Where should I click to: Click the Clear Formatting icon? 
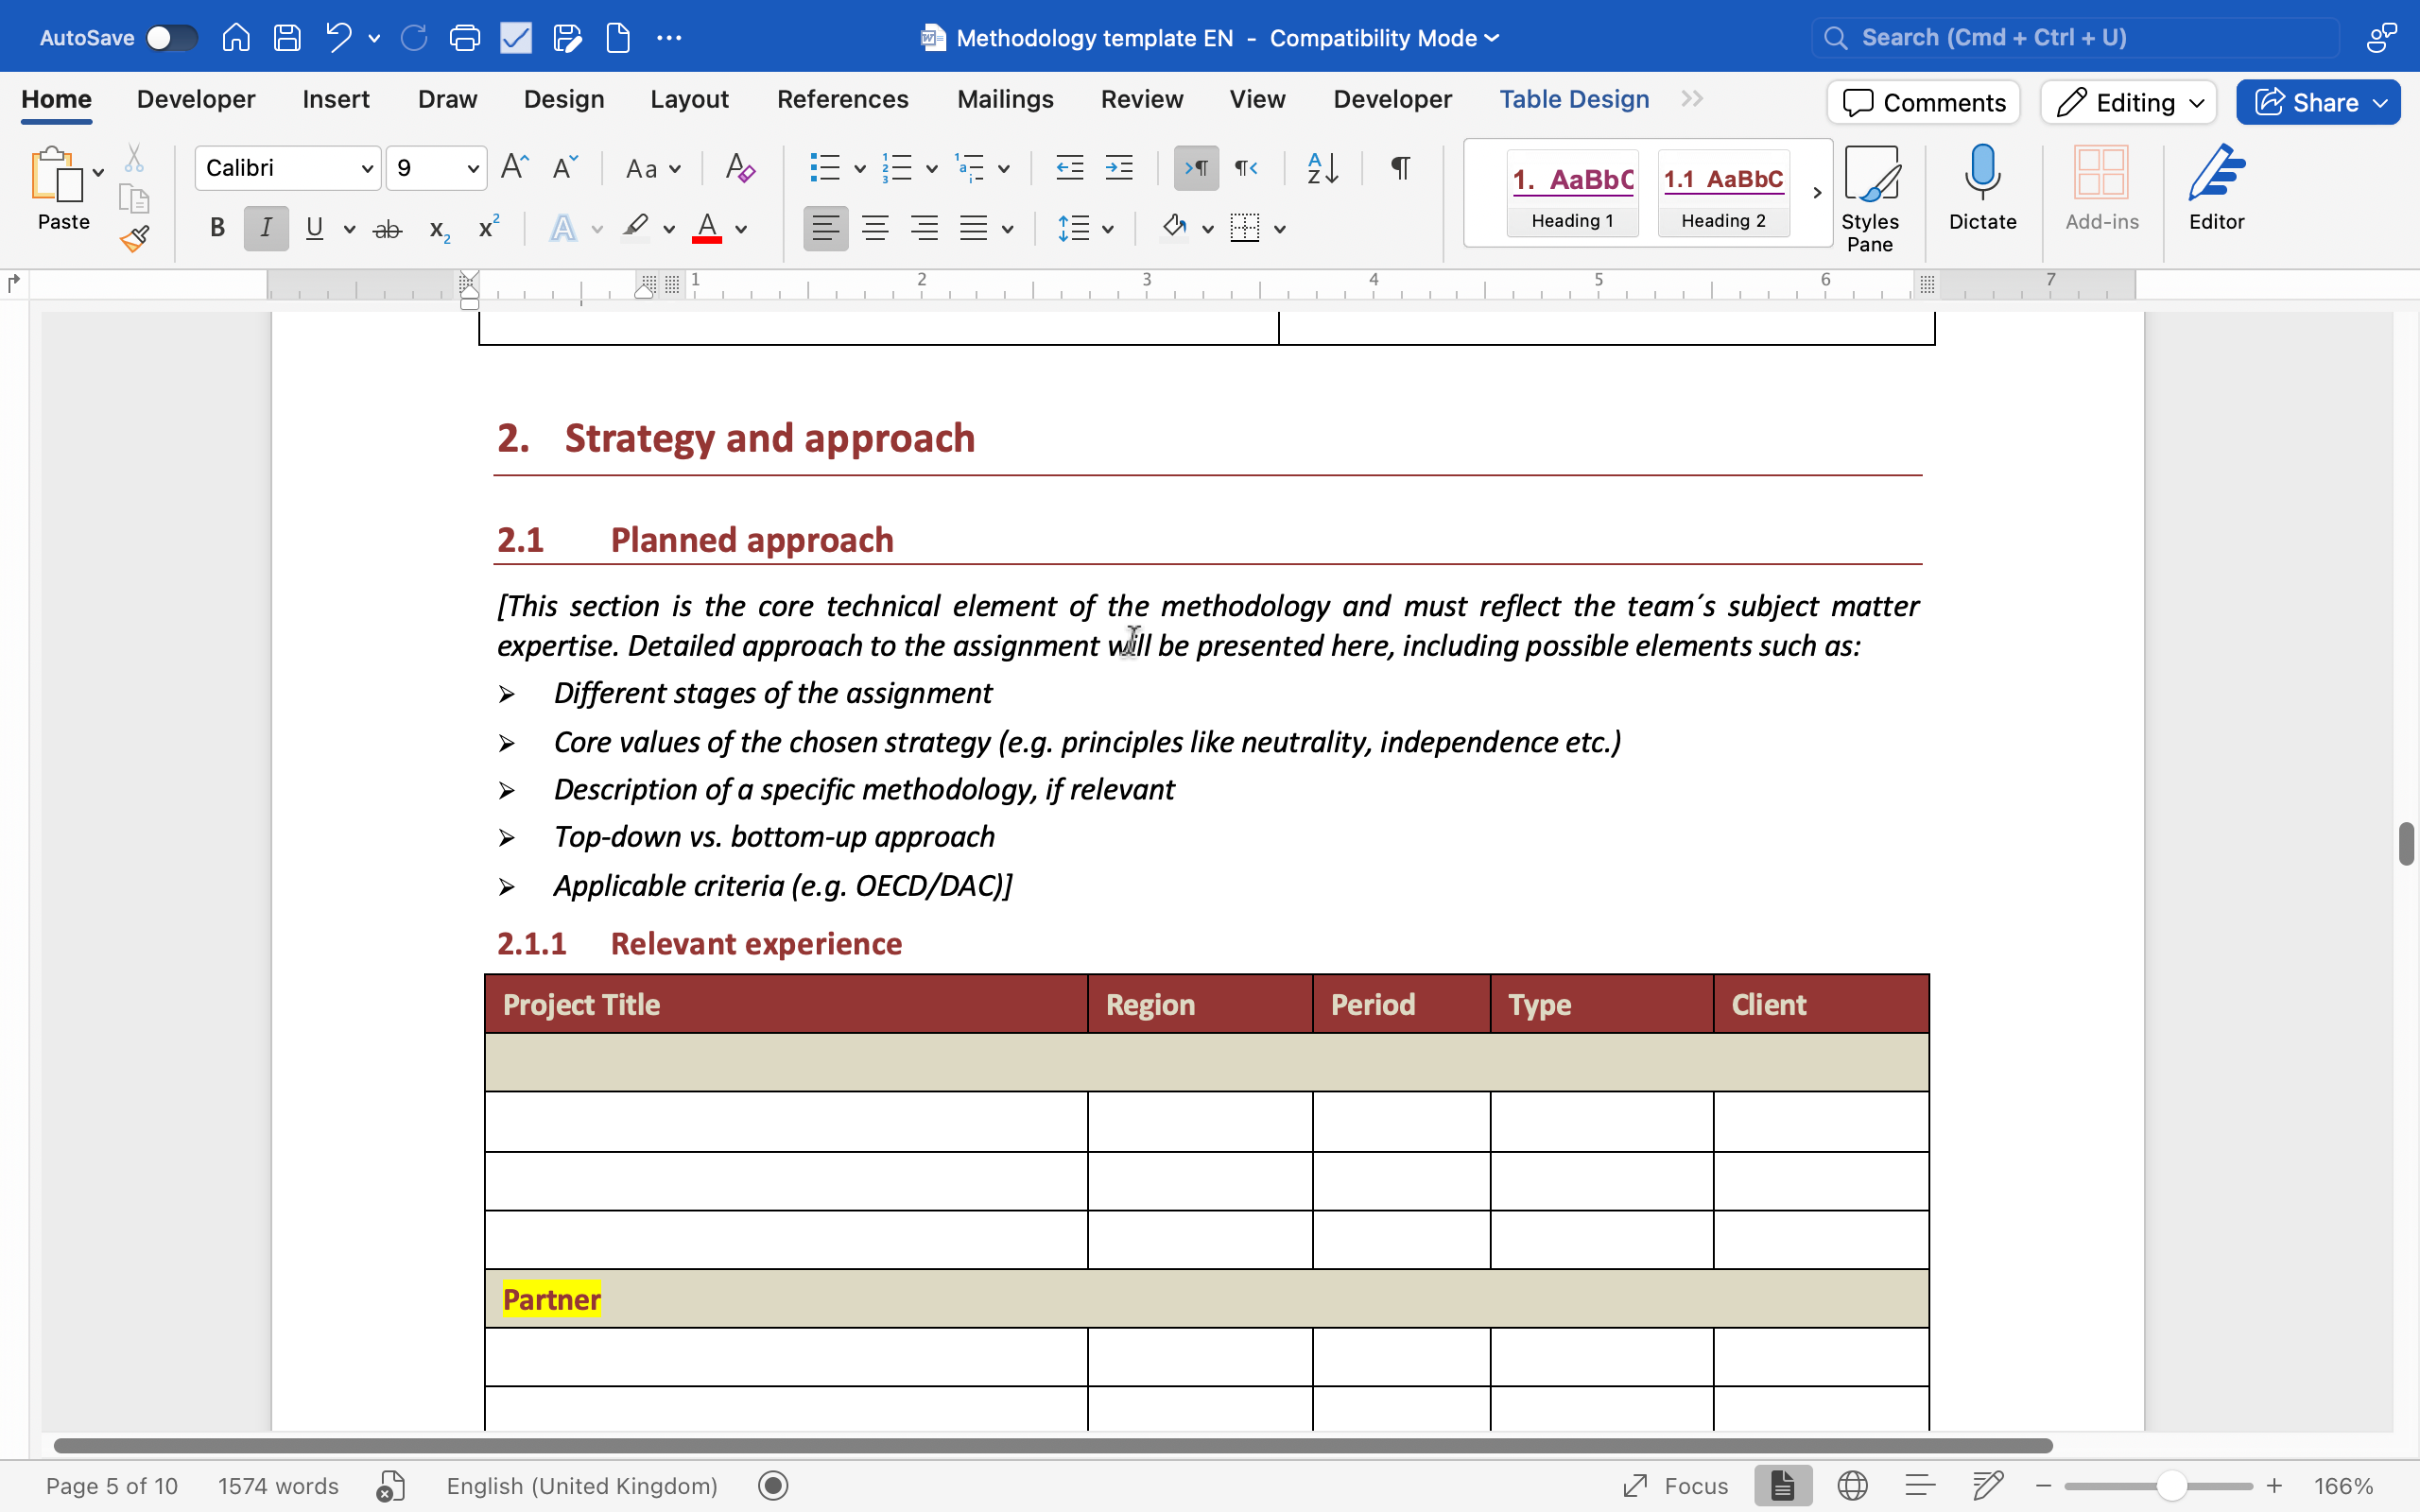739,168
